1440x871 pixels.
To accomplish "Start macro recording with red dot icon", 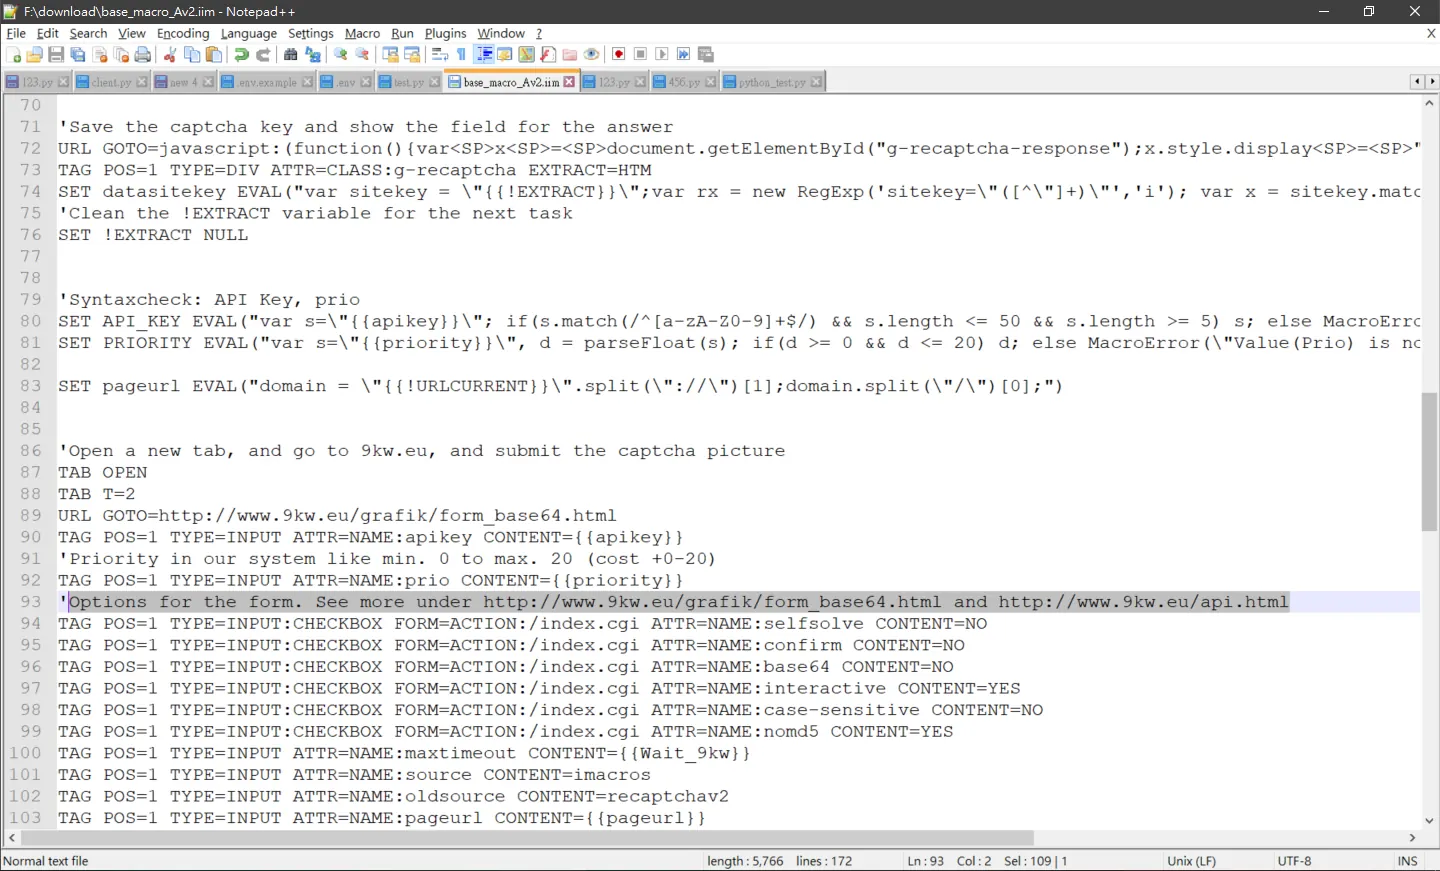I will click(619, 55).
